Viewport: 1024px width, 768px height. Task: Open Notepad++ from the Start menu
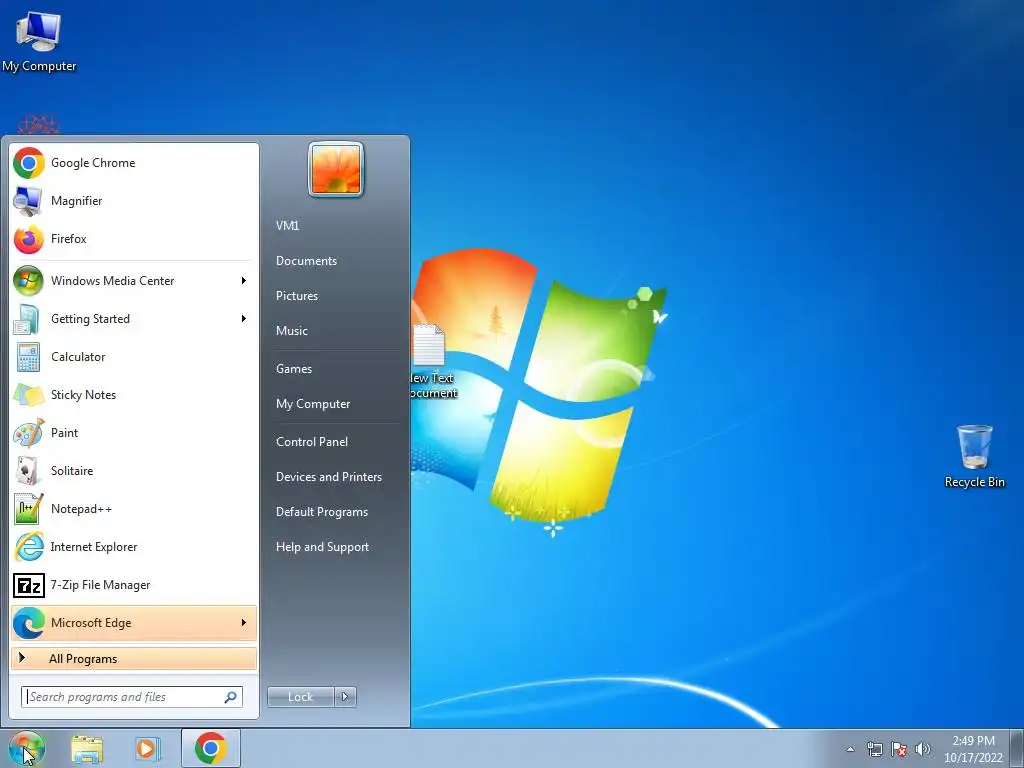pos(134,509)
